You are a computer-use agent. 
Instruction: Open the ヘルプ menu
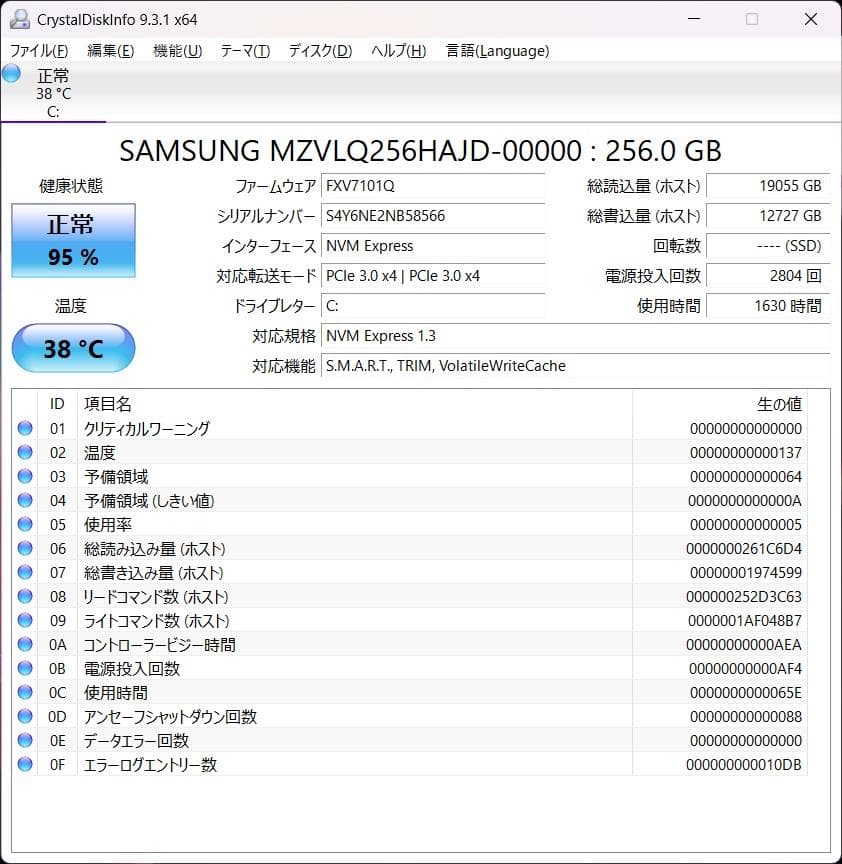[398, 50]
